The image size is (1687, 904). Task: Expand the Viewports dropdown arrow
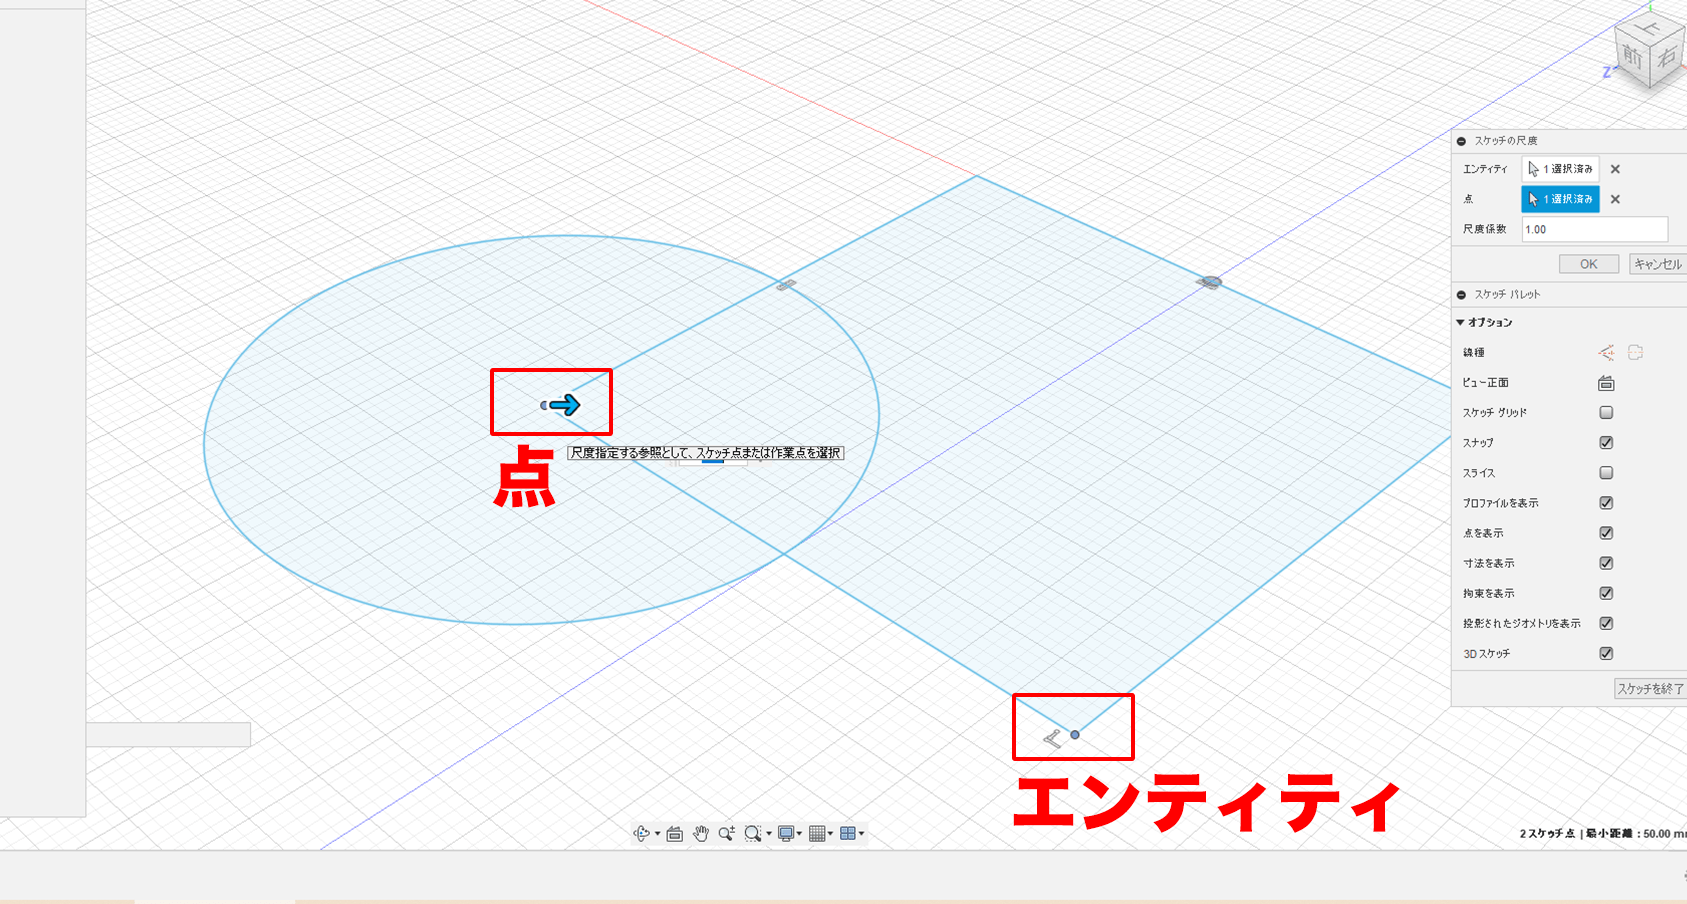[x=861, y=834]
